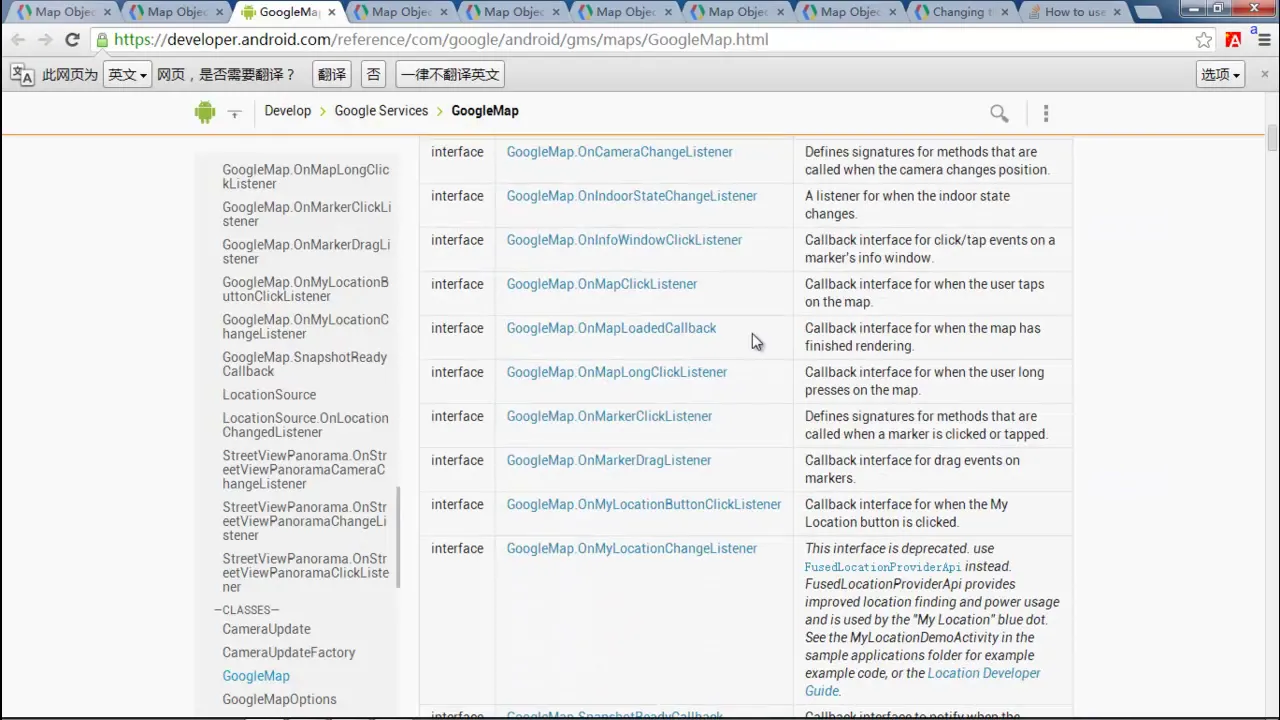Open GoogleMap.OnMarkerDragListener in the sidebar
The height and width of the screenshot is (720, 1280).
[x=306, y=252]
